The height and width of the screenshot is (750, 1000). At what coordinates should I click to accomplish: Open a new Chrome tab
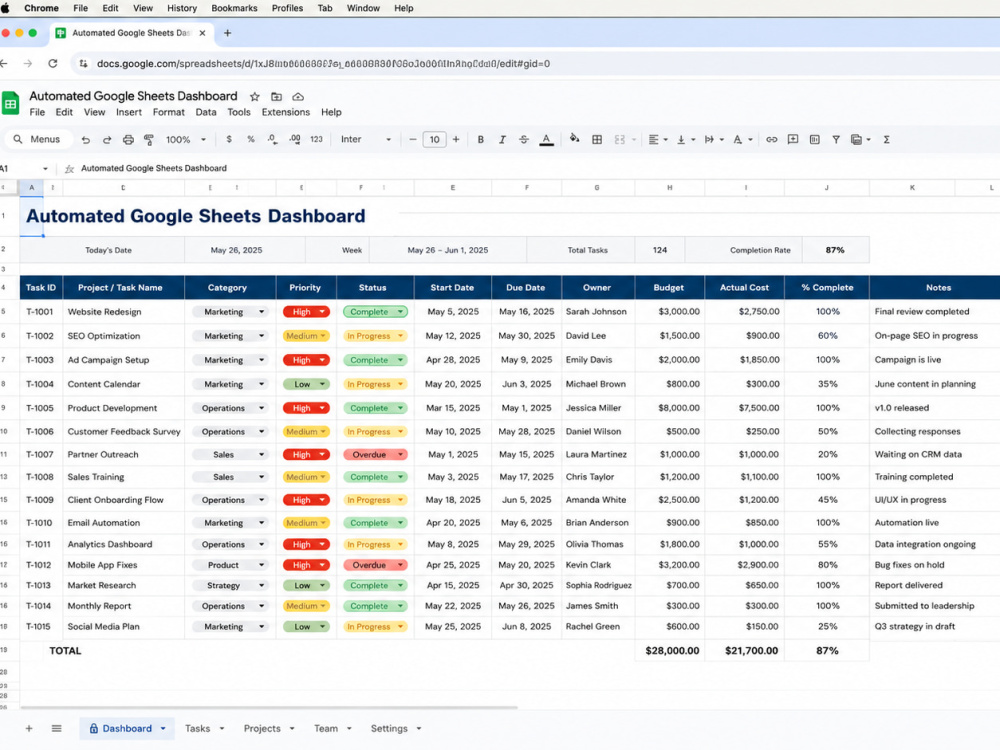[x=227, y=33]
